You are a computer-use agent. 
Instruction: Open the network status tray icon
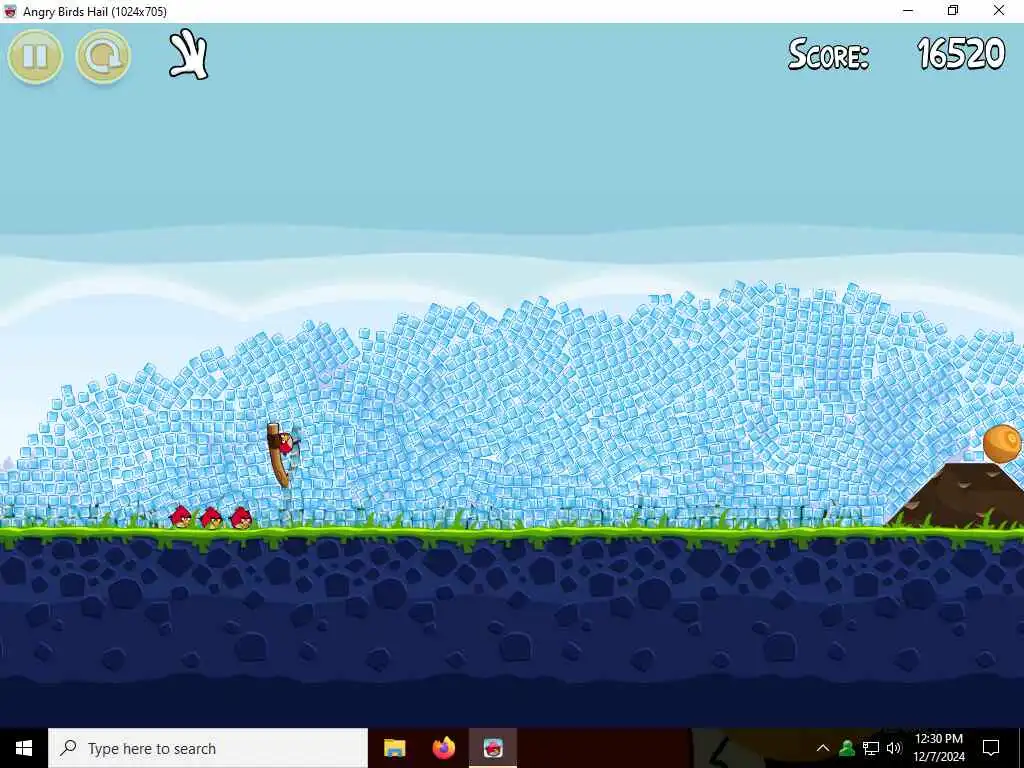click(871, 748)
